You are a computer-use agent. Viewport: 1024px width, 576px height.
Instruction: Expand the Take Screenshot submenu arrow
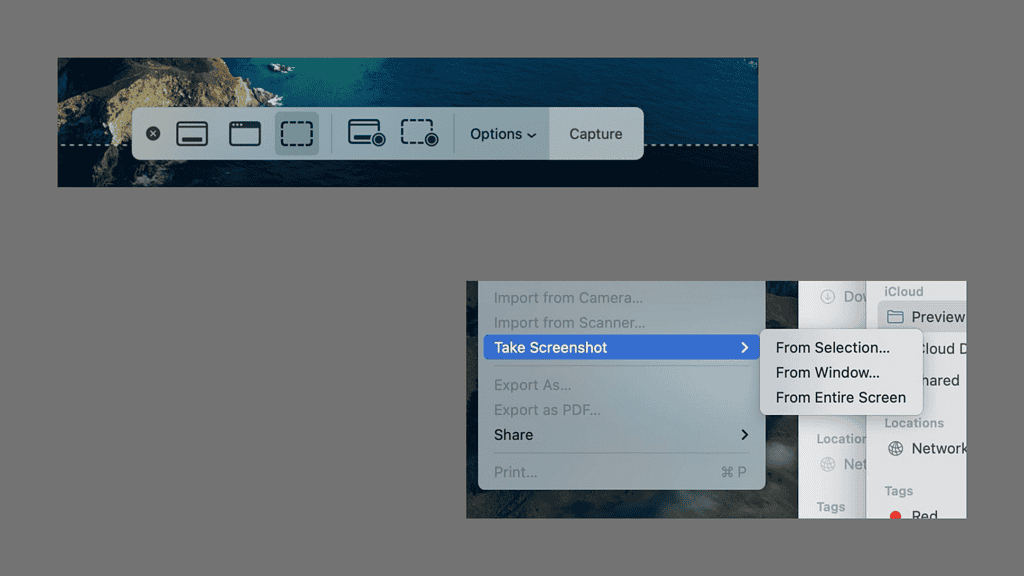(x=746, y=347)
